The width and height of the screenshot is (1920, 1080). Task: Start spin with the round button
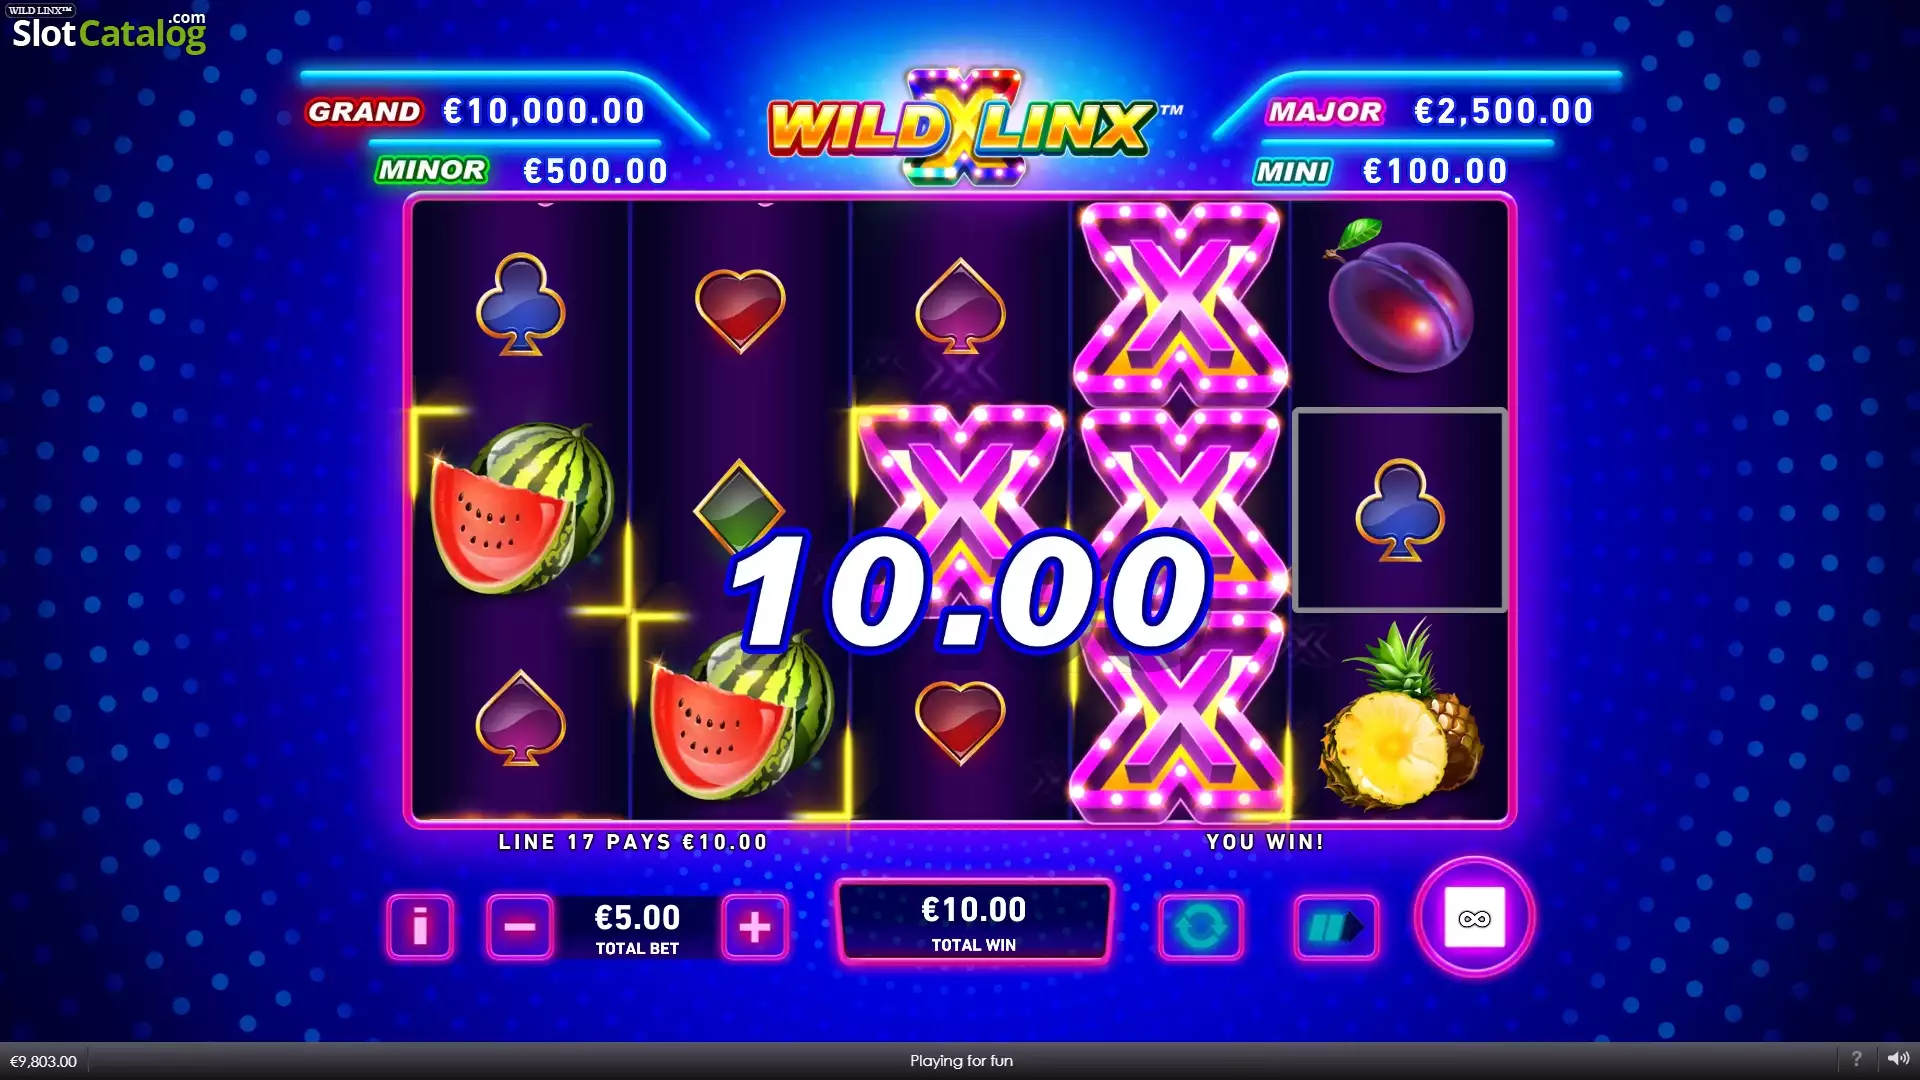click(x=1474, y=917)
